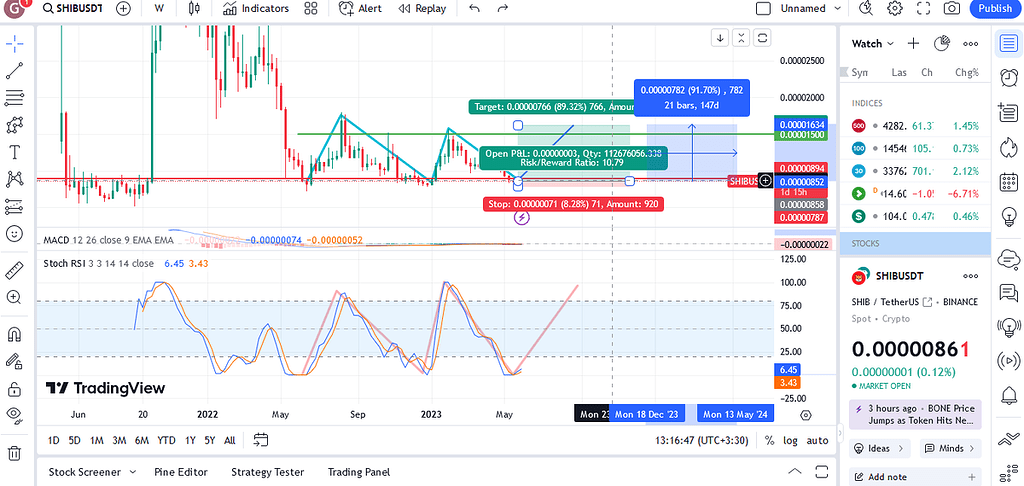Toggle auto scale on price axis
Viewport: 1024px width, 486px height.
coord(817,440)
